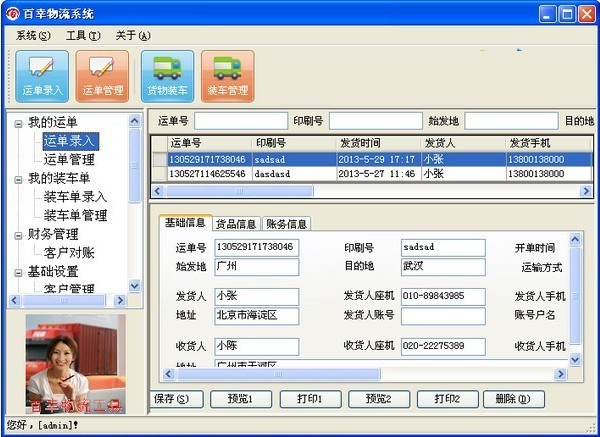Click the first row's selector cell
Screen dimensions: 600x437
[x=160, y=159]
